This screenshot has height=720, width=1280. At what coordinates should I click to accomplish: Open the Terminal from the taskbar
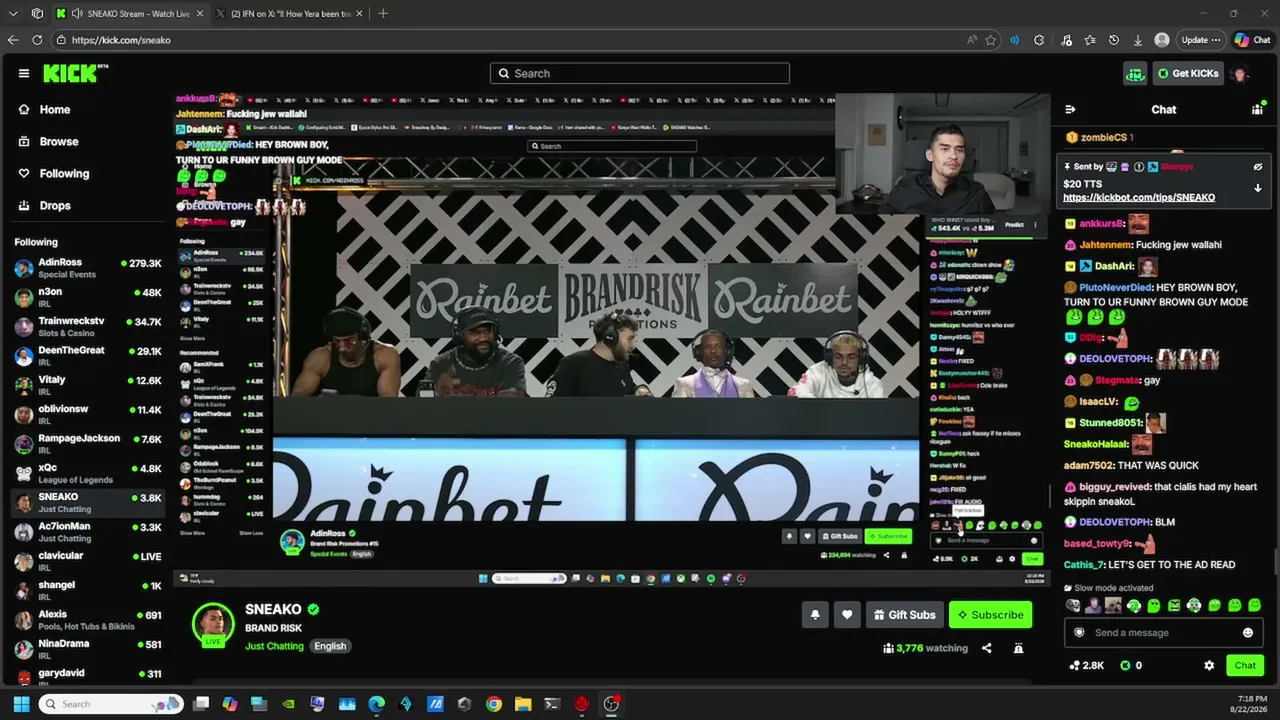[552, 704]
